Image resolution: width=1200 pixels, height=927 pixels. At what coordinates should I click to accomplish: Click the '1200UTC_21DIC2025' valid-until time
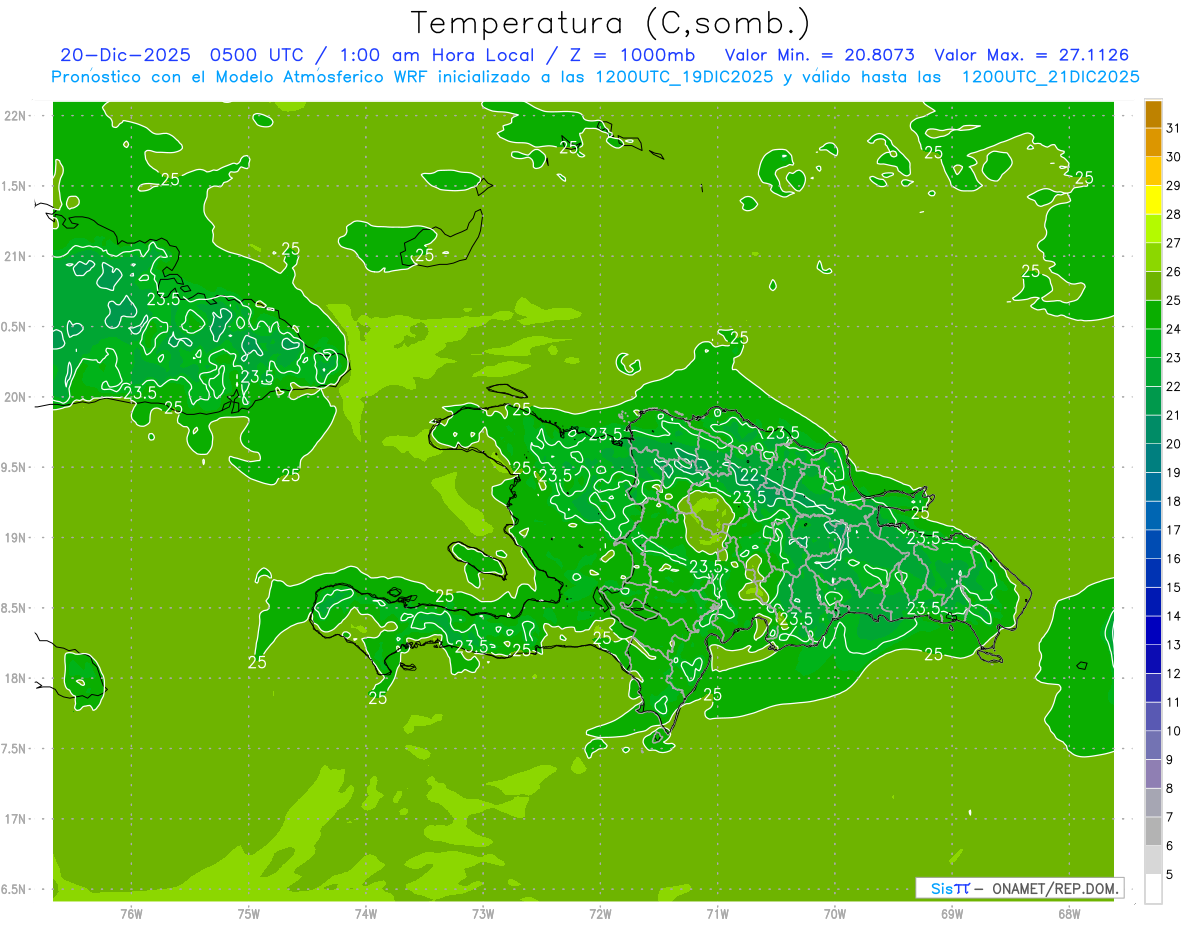click(1050, 77)
